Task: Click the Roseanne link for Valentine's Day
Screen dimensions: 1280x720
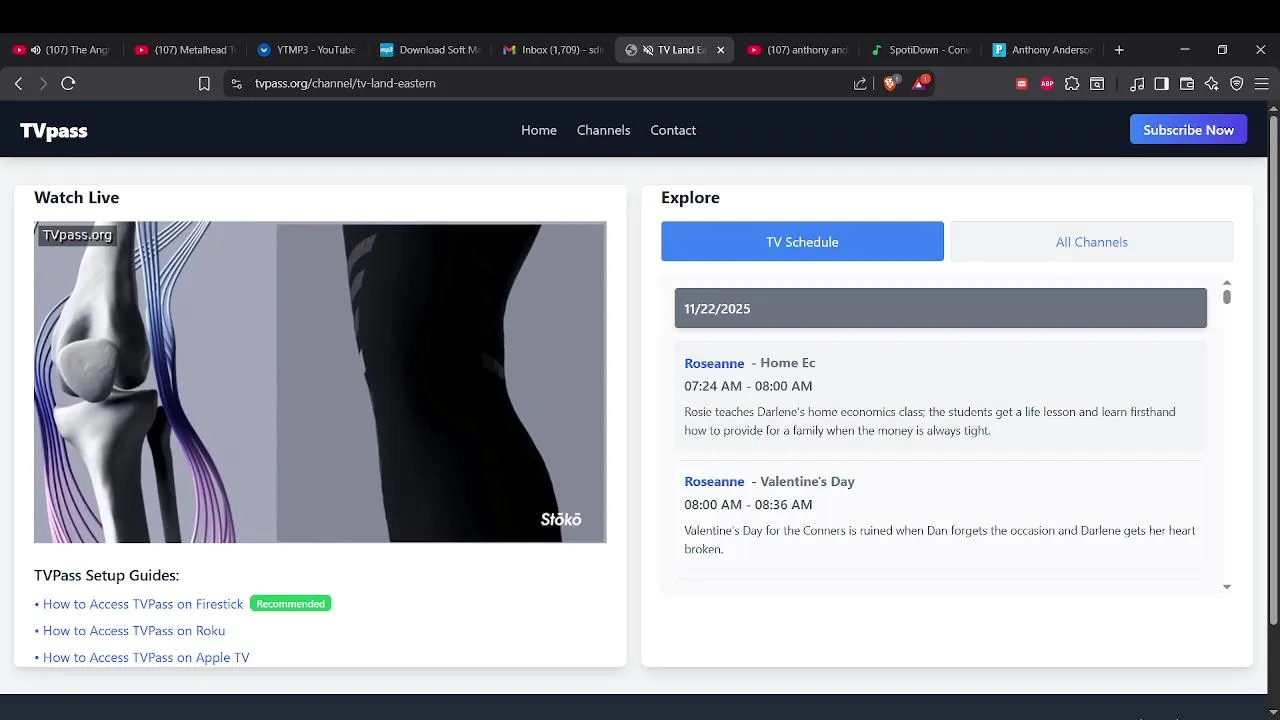Action: [x=714, y=482]
